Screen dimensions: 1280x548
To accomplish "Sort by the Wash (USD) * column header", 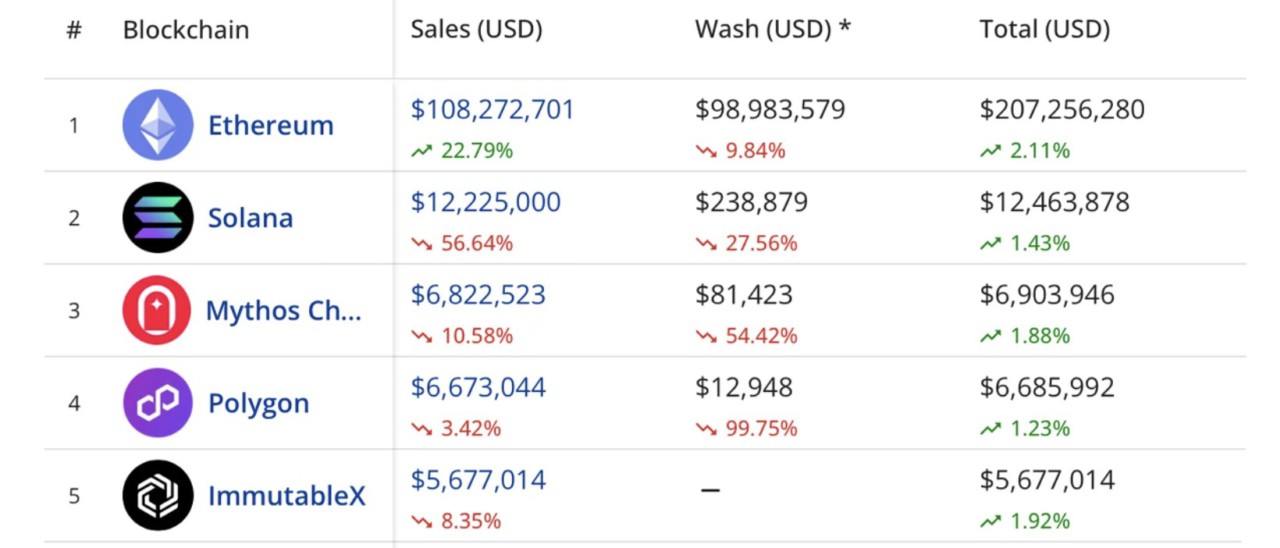I will pos(773,30).
